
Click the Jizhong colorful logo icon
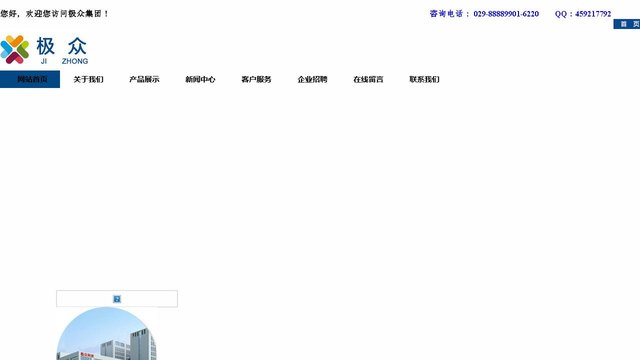pyautogui.click(x=15, y=49)
